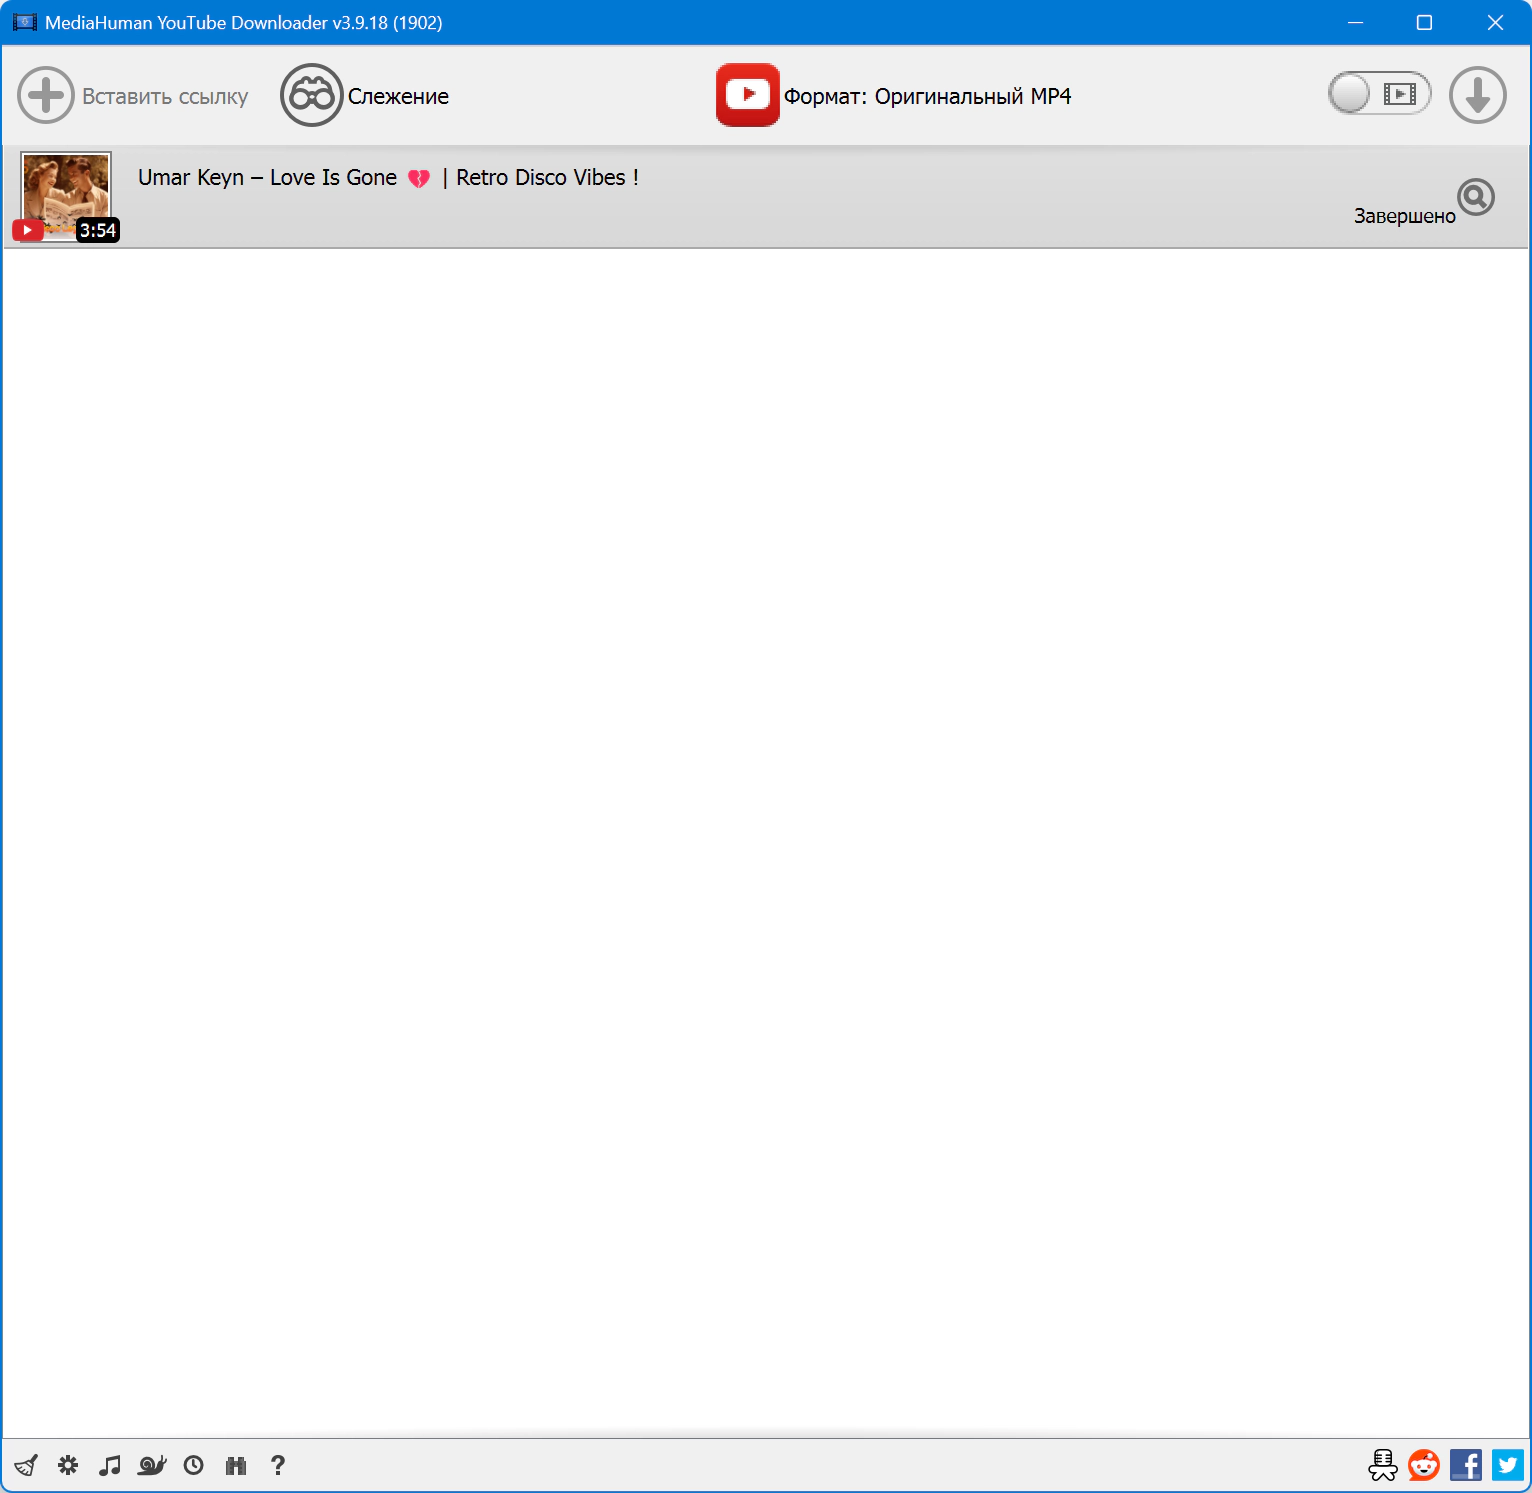Click the music note icon
Image resolution: width=1532 pixels, height=1493 pixels.
(110, 1465)
